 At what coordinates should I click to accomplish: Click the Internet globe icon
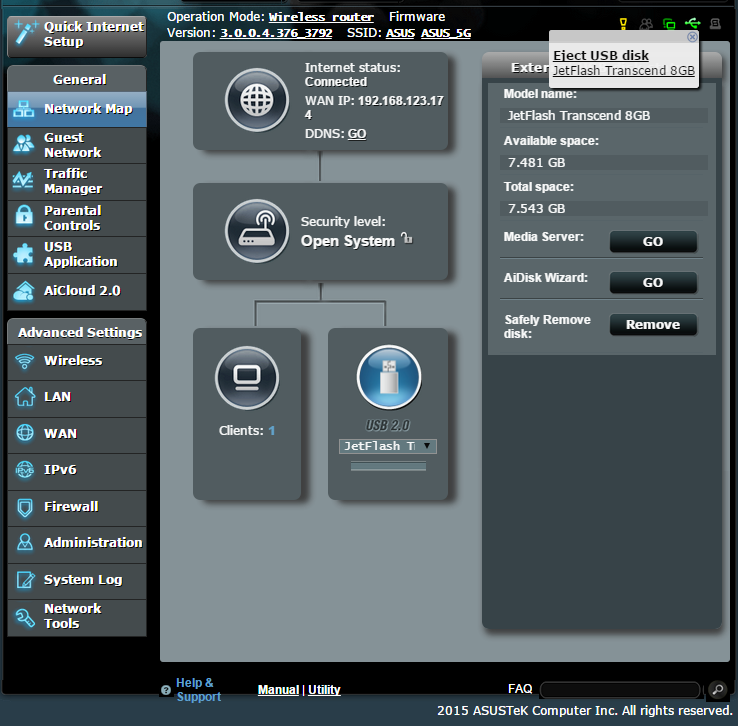(x=257, y=100)
